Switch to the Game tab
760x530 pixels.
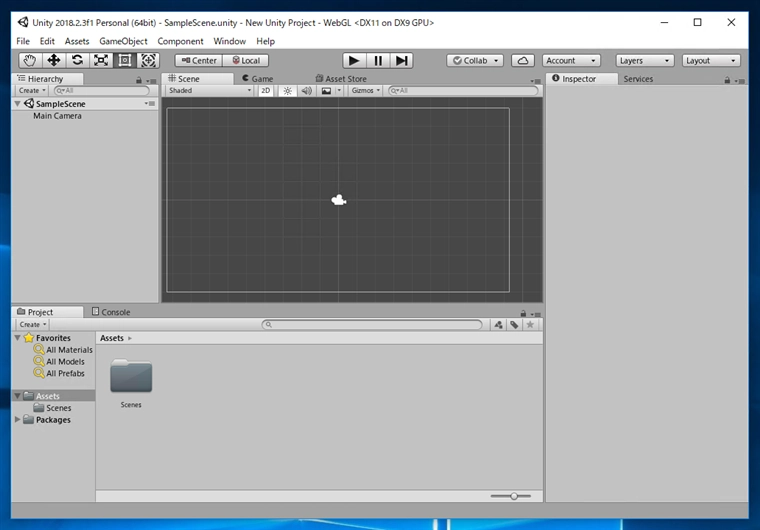point(258,79)
